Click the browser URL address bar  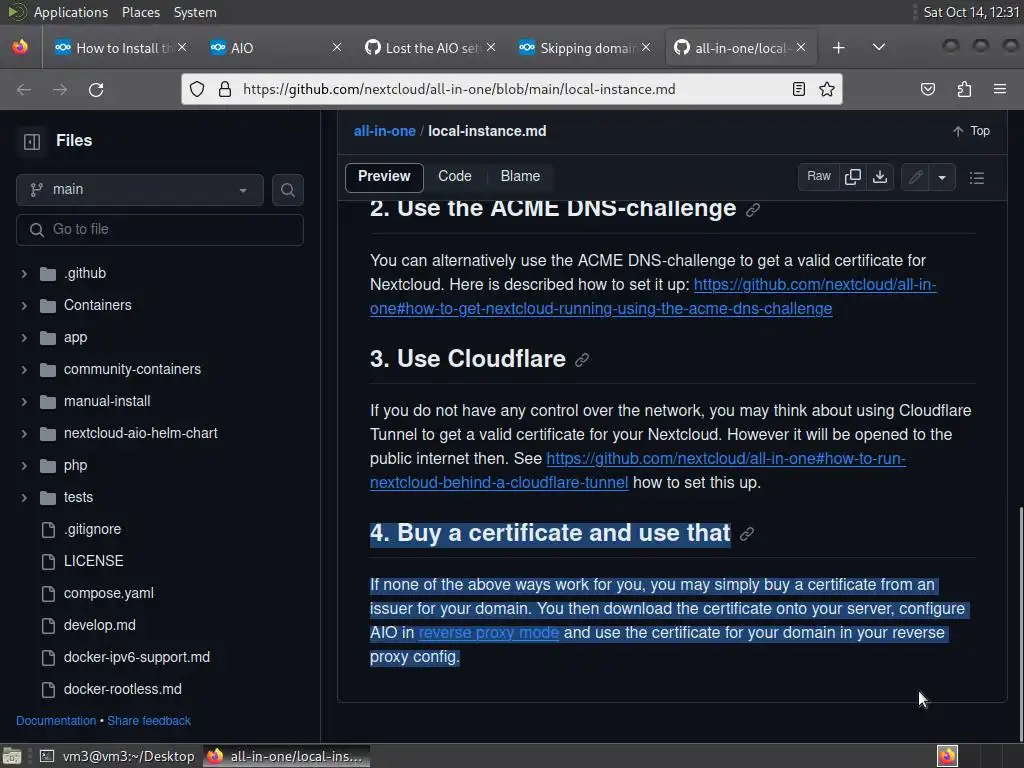coord(513,89)
